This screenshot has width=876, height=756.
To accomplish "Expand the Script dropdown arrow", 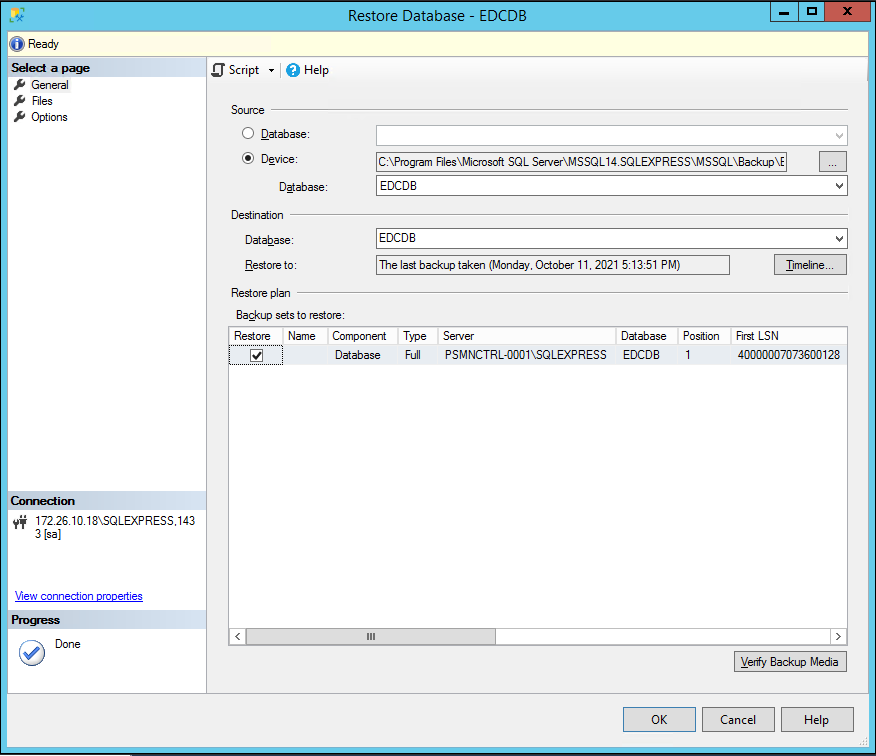I will click(271, 71).
